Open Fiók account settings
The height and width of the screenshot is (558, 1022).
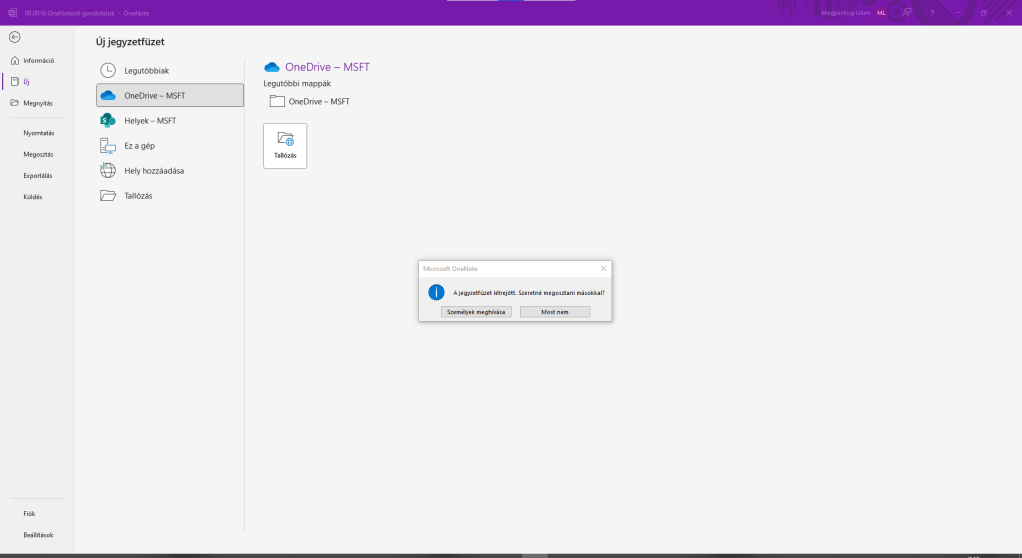(30, 513)
